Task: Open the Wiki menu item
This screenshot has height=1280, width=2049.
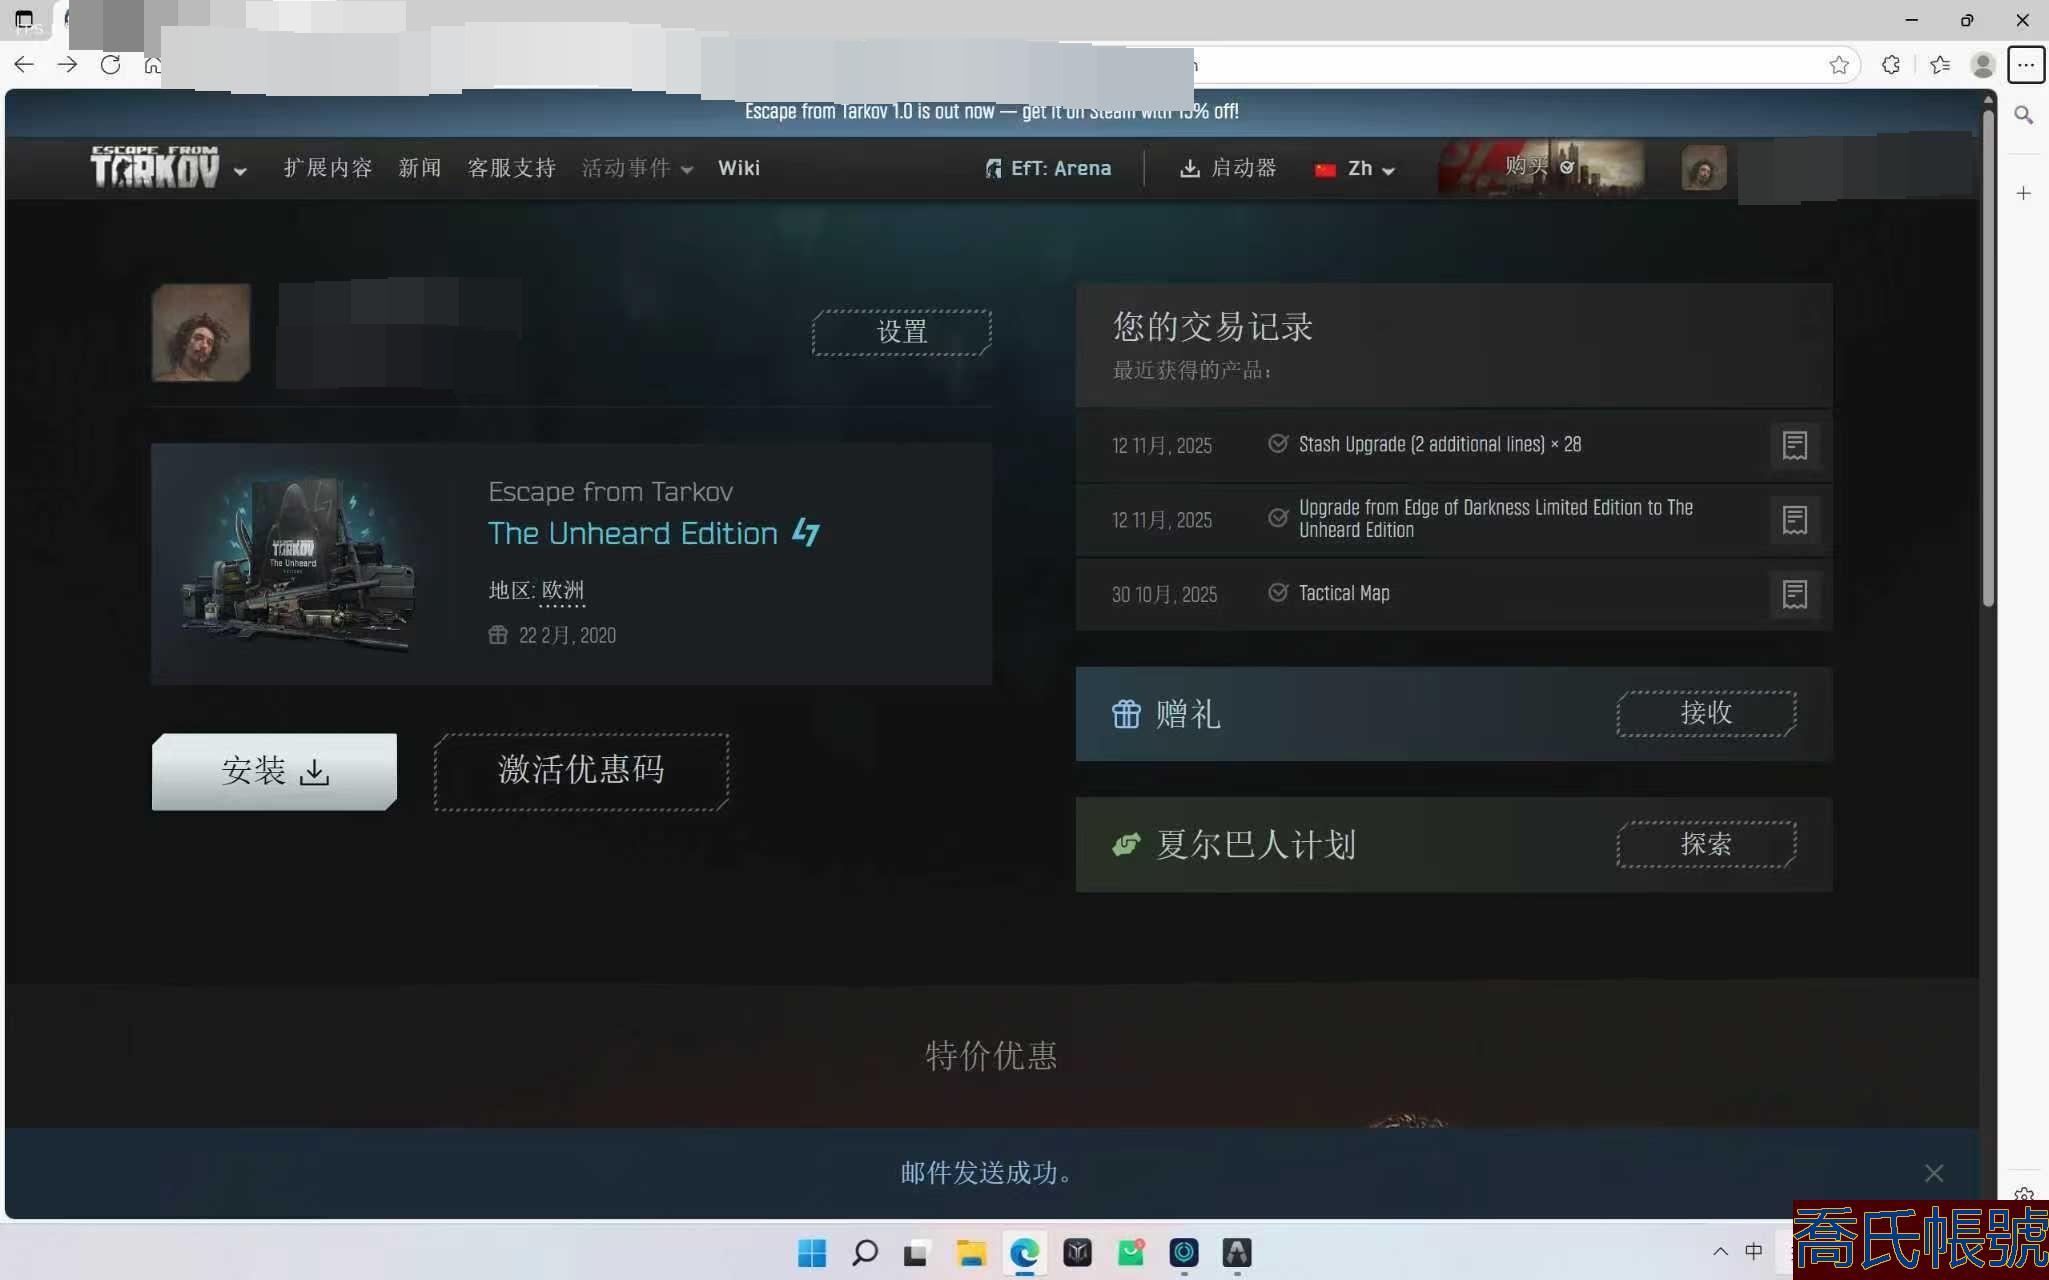Action: (738, 168)
